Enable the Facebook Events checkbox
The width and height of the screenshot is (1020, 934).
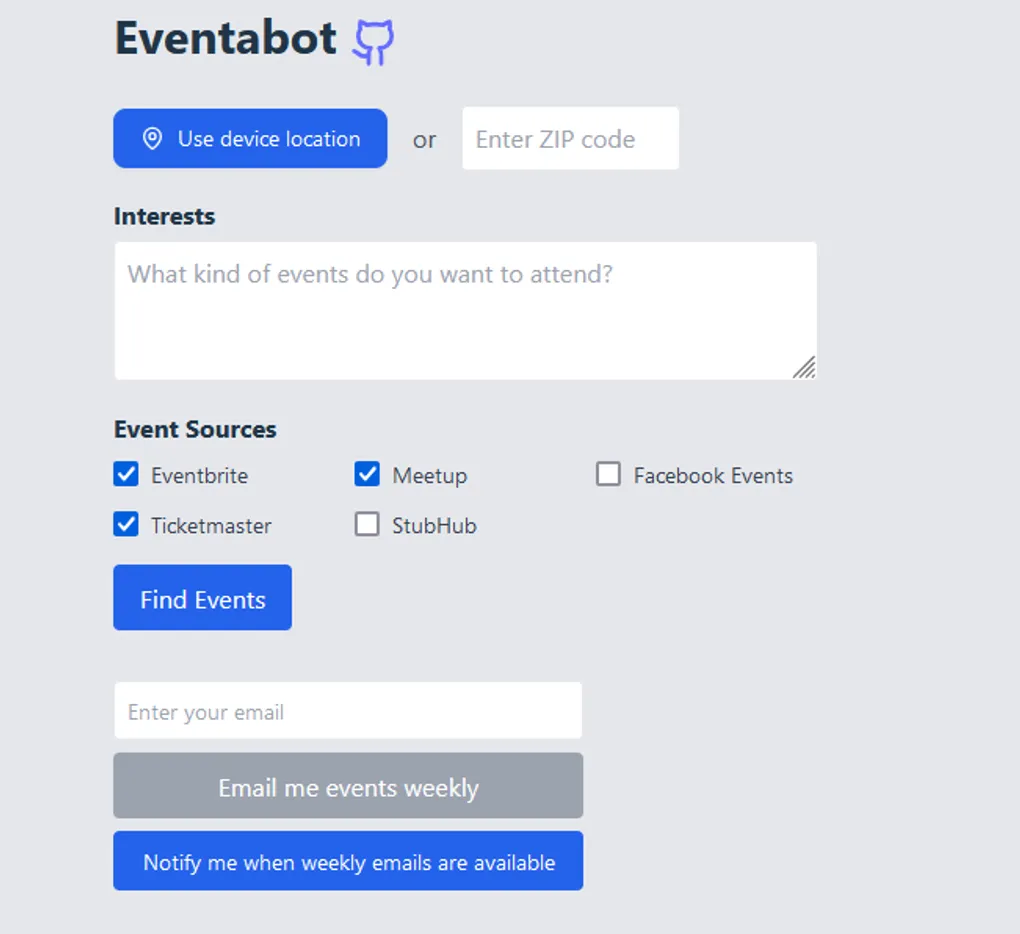(608, 474)
